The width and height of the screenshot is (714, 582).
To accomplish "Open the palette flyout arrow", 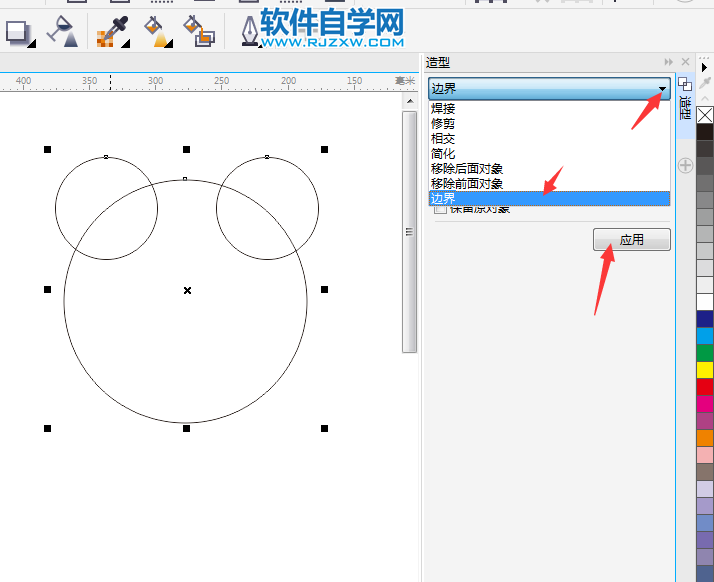I will point(704,67).
